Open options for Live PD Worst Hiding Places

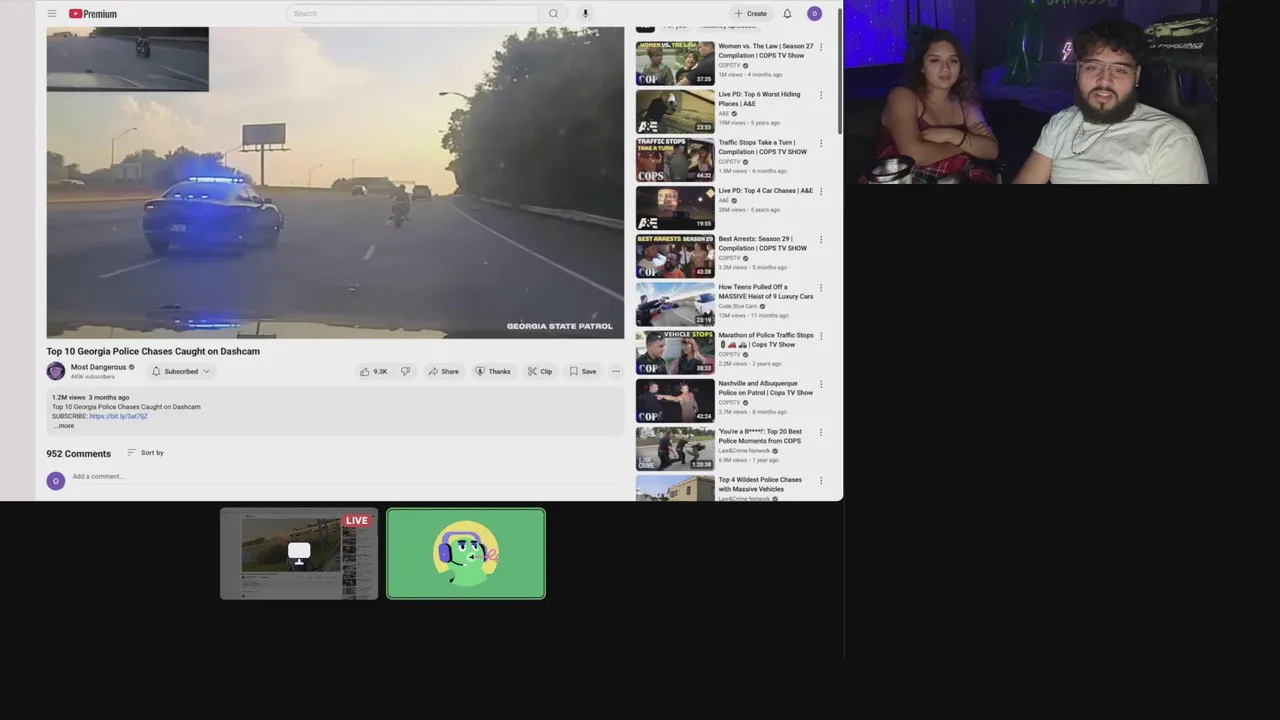[821, 95]
